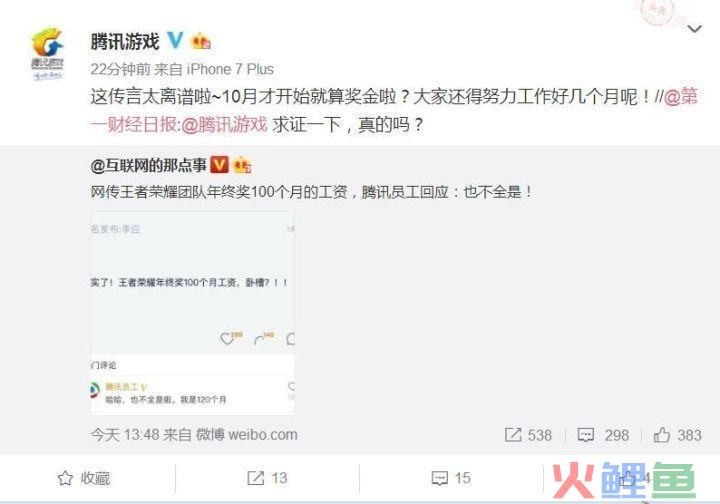The height and width of the screenshot is (504, 720).
Task: Toggle 收藏 favorite star
Action: [x=84, y=478]
